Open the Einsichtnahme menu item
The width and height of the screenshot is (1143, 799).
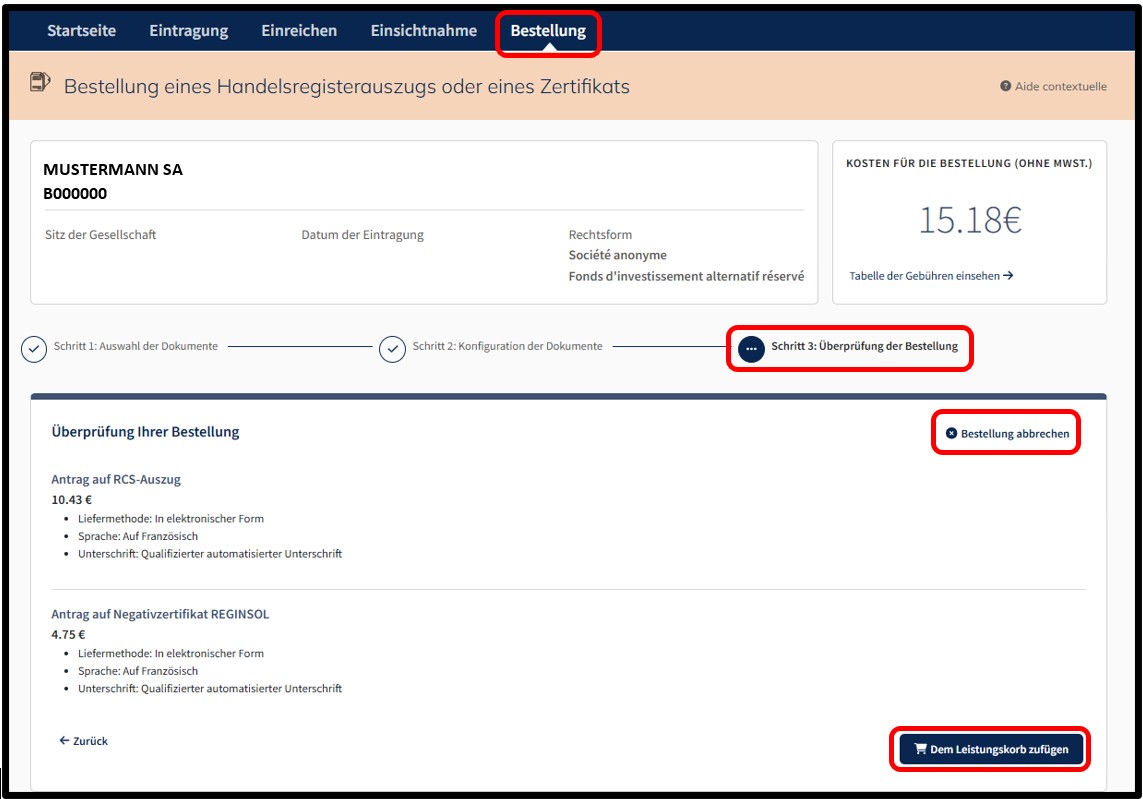pyautogui.click(x=424, y=31)
